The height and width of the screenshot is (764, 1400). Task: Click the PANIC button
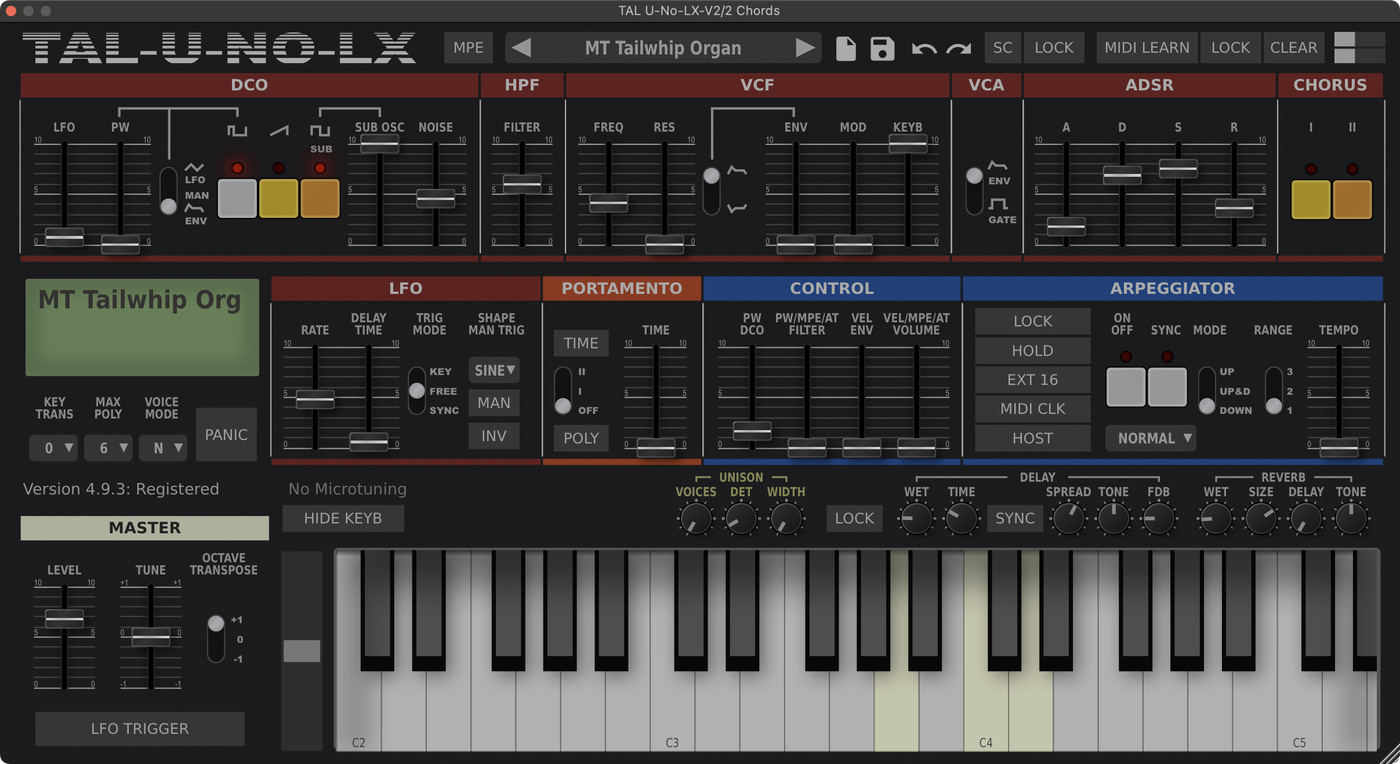click(x=226, y=434)
